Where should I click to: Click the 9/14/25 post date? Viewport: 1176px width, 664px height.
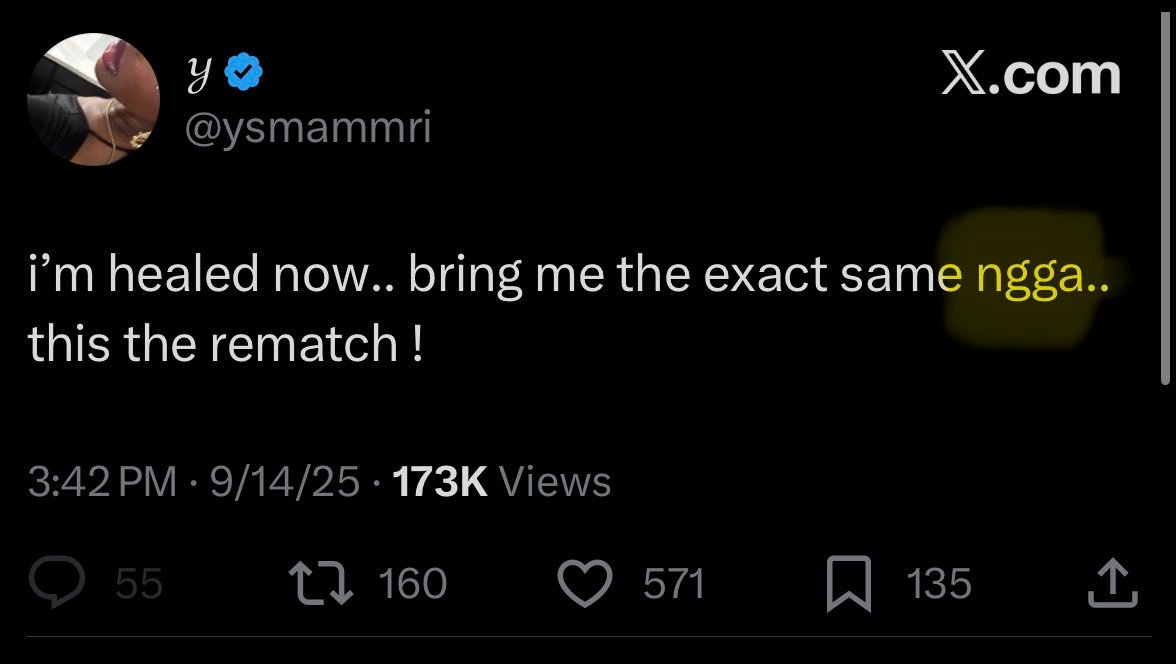click(283, 482)
